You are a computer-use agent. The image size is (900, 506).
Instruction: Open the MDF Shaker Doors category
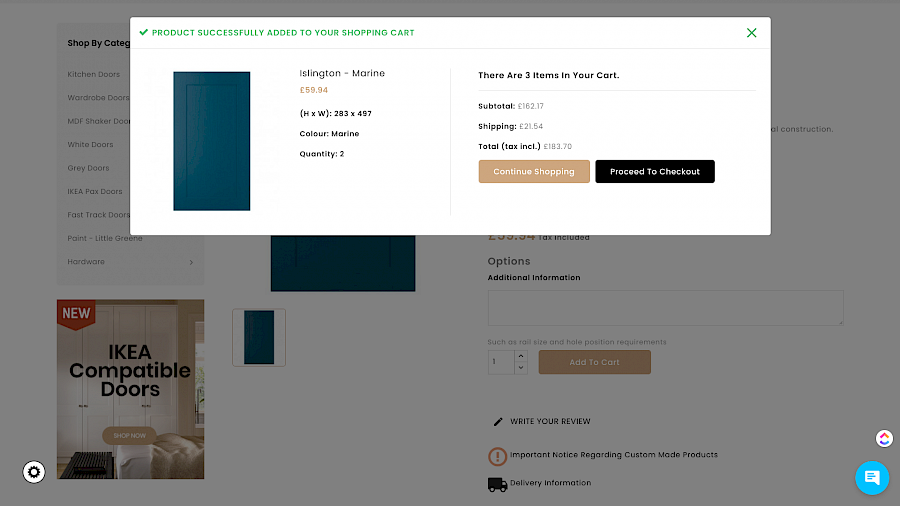[99, 121]
